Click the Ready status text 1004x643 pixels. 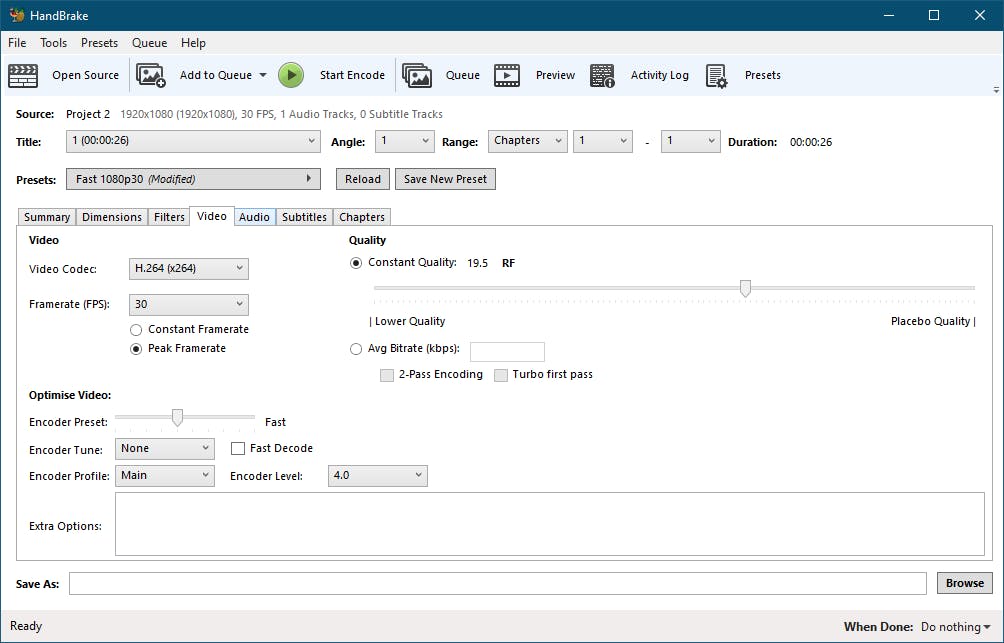click(x=26, y=626)
